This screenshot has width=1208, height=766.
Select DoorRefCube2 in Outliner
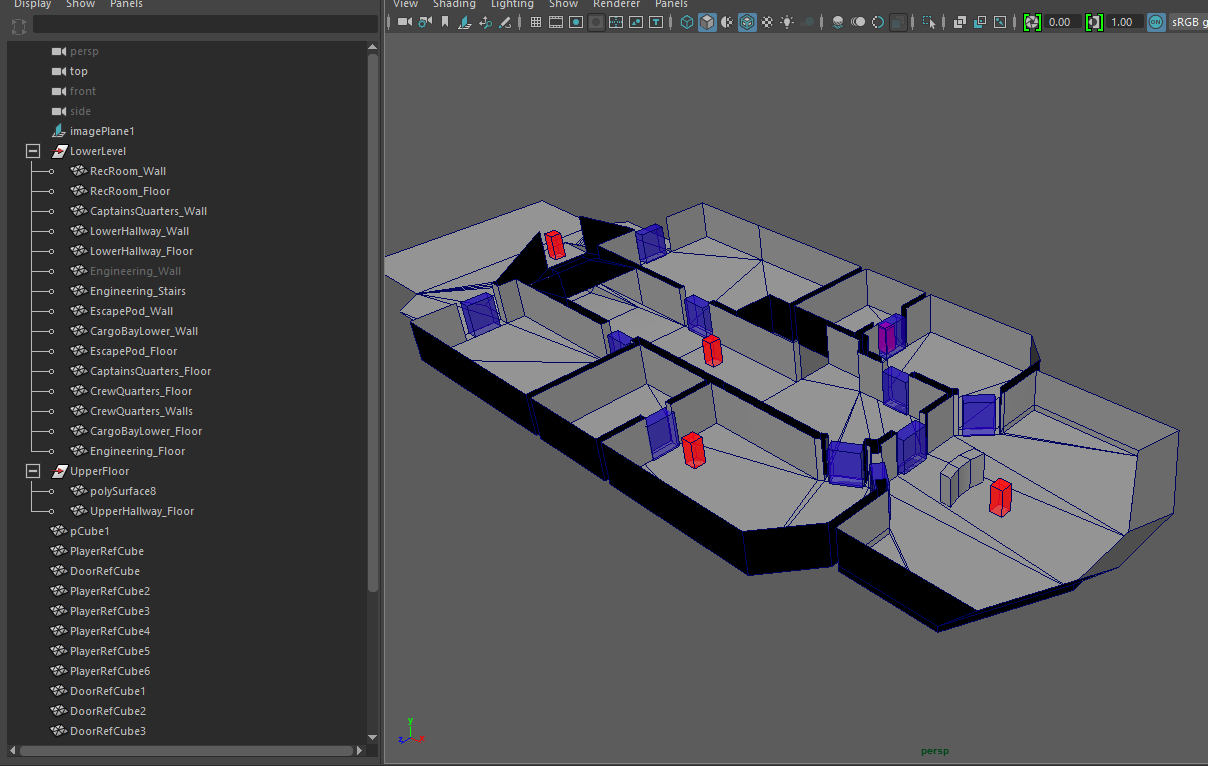click(108, 711)
